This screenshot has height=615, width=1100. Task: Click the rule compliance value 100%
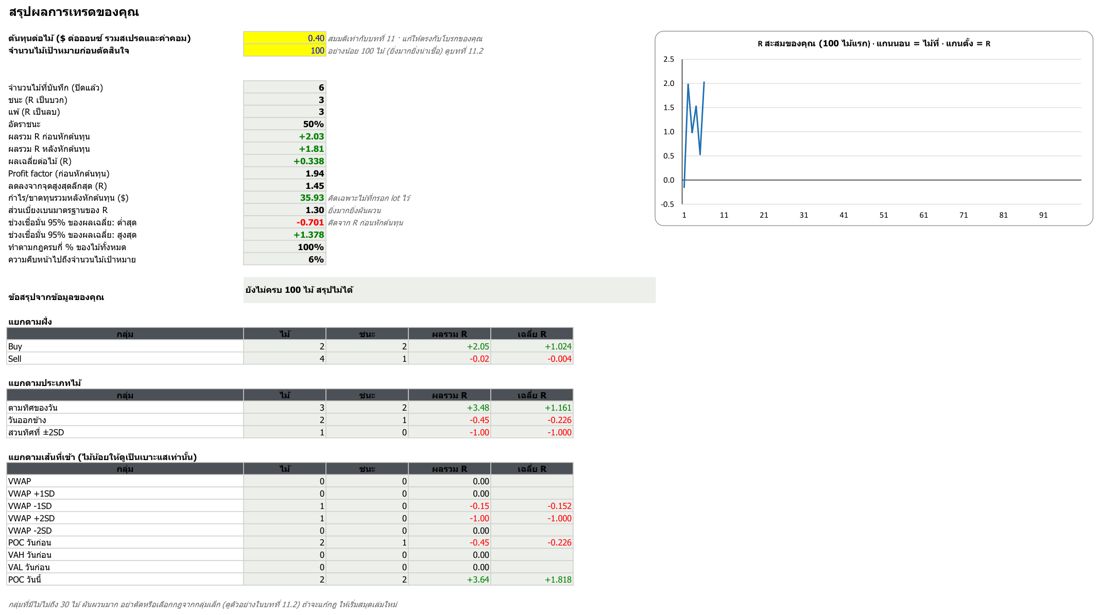284,247
